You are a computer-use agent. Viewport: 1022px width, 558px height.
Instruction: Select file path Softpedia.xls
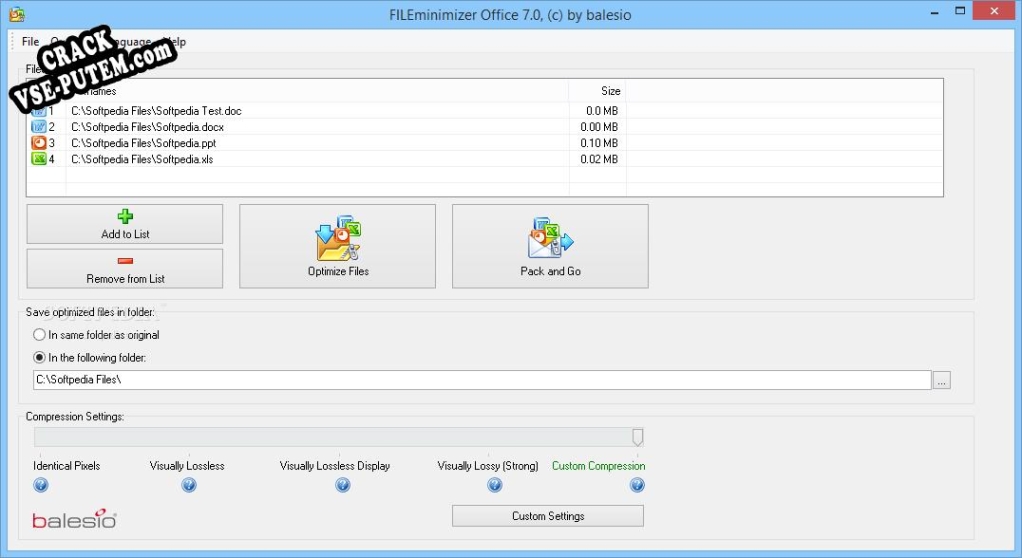(142, 160)
